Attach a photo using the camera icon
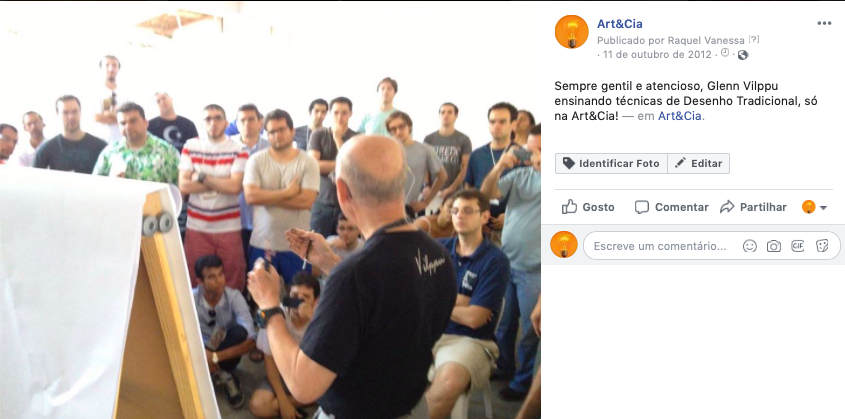Screen dimensions: 845x419 click(x=774, y=246)
